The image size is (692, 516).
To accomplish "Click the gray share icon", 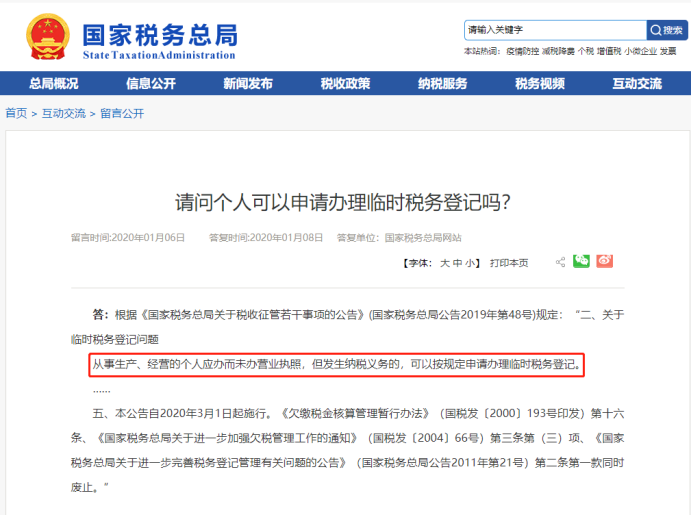I will 560,262.
